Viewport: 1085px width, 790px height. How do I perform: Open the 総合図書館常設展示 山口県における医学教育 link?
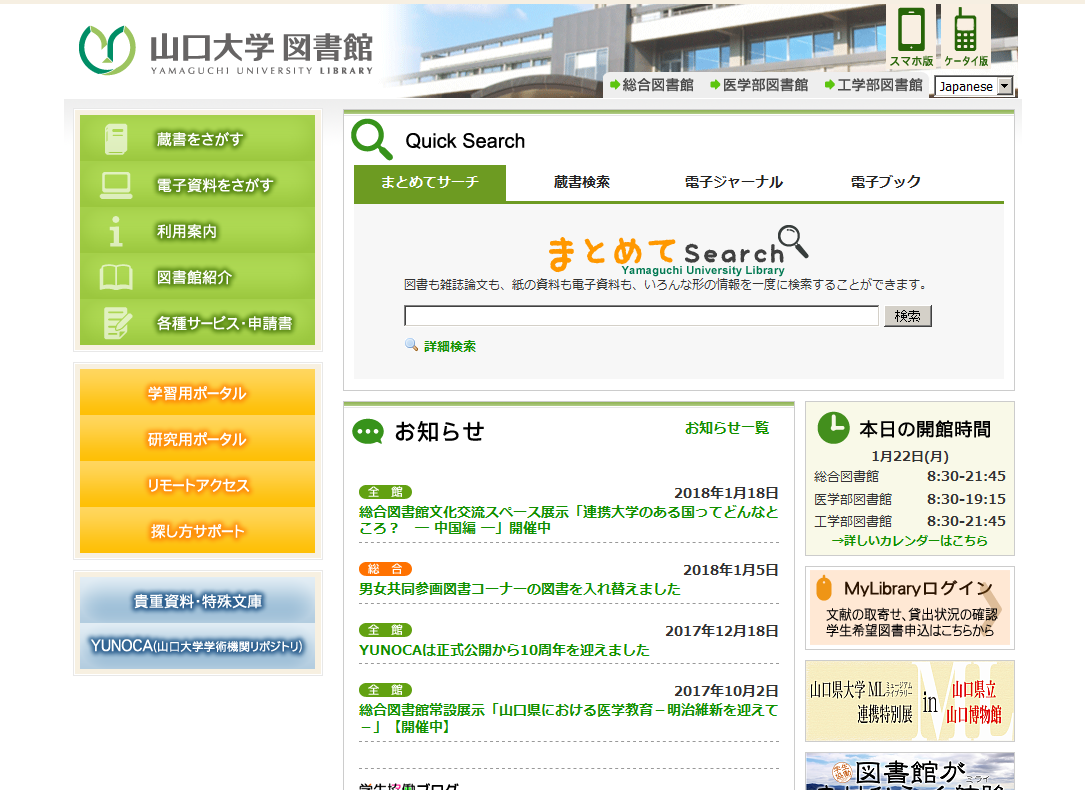[x=569, y=718]
